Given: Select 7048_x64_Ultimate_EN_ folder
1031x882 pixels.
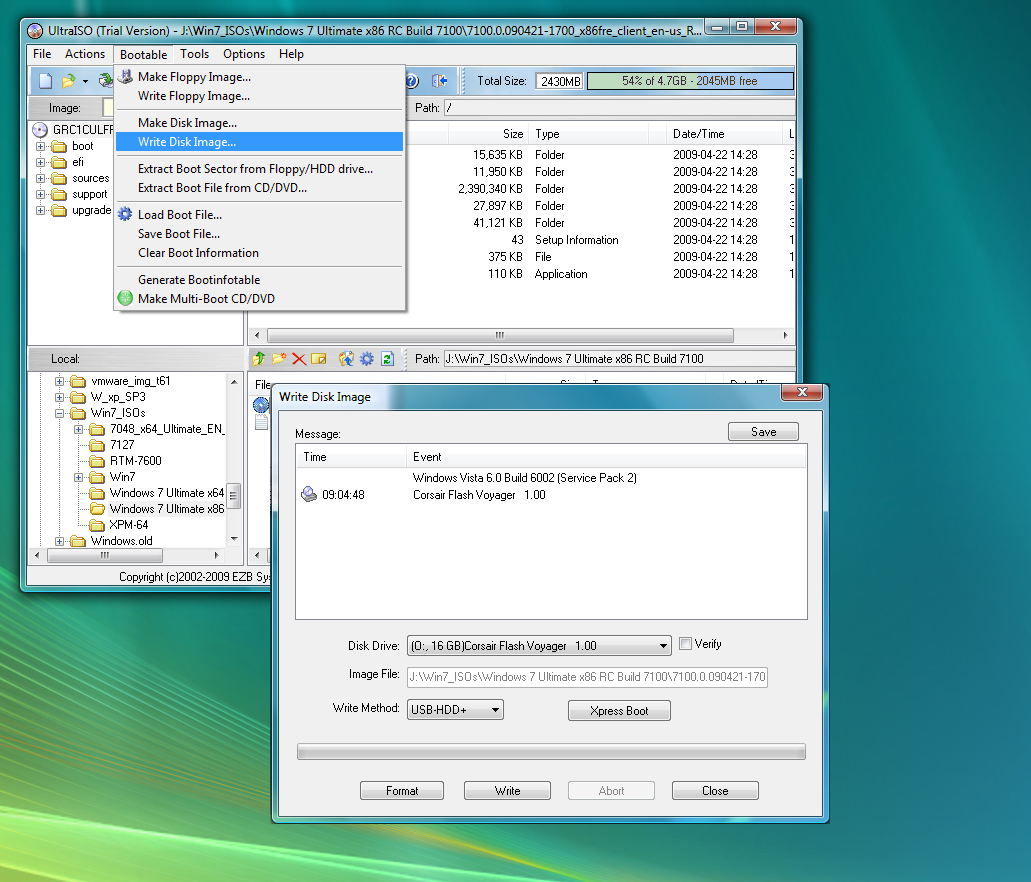Looking at the screenshot, I should pos(167,429).
